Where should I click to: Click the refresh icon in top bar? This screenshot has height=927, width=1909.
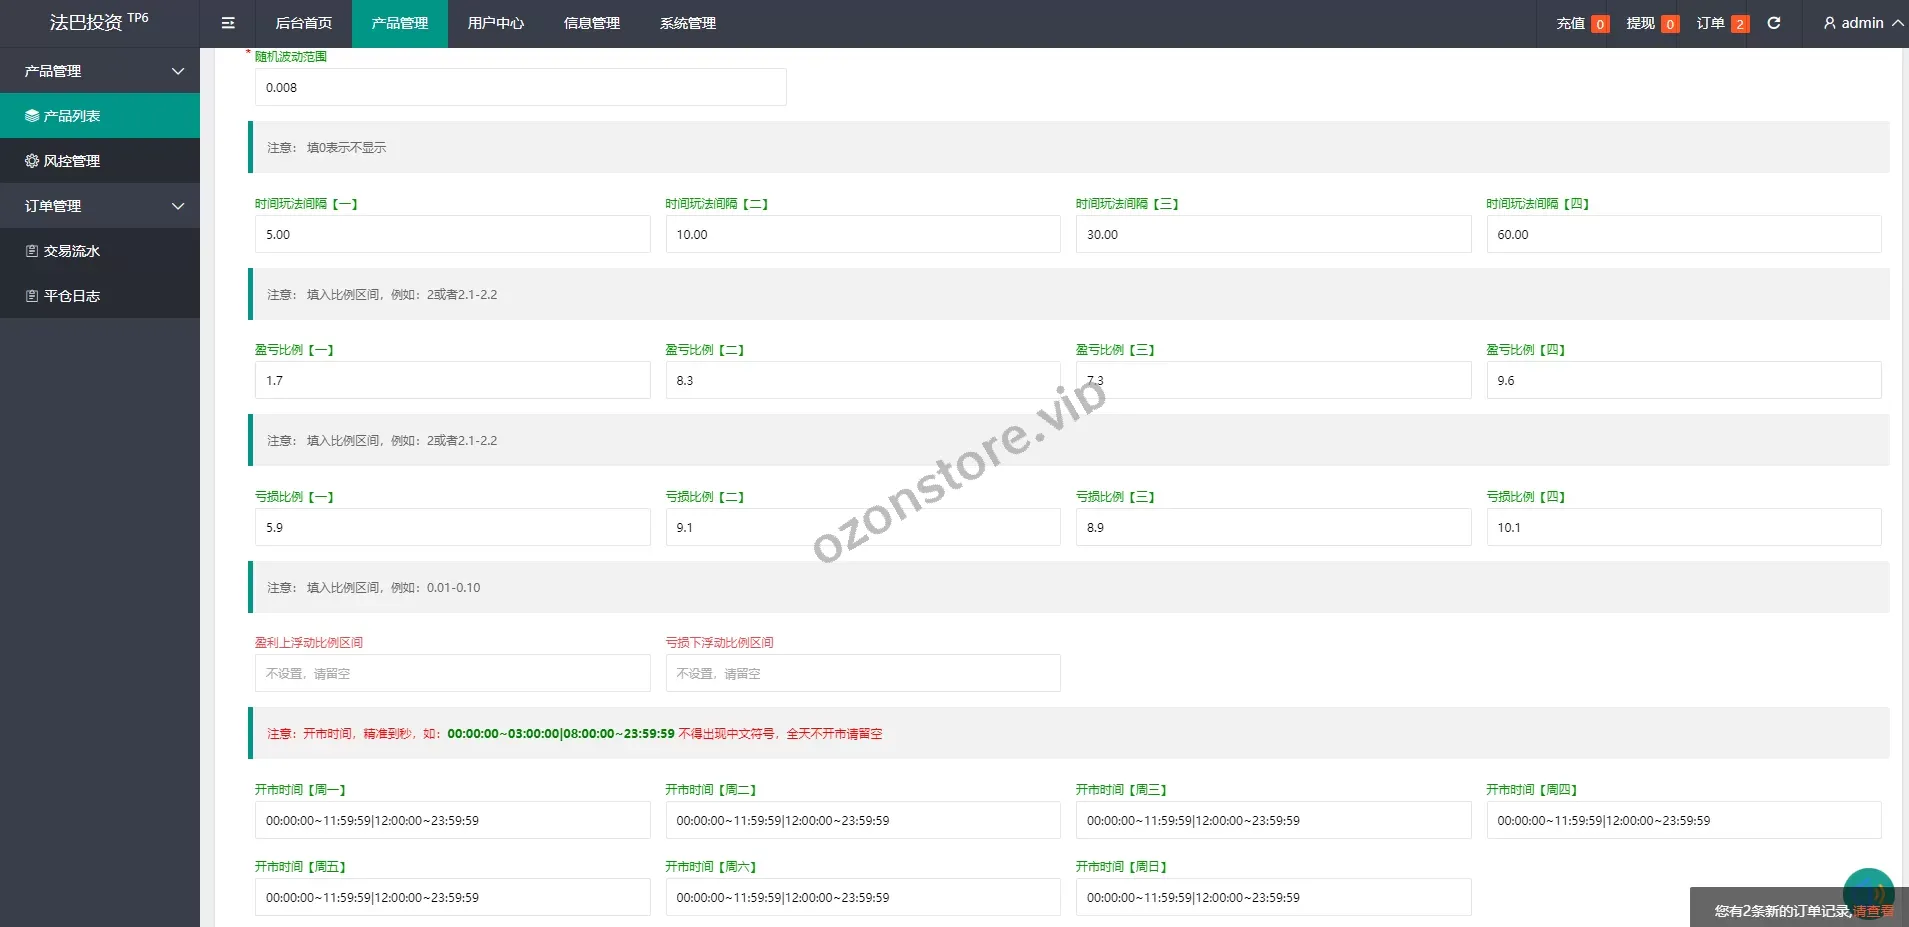point(1774,23)
